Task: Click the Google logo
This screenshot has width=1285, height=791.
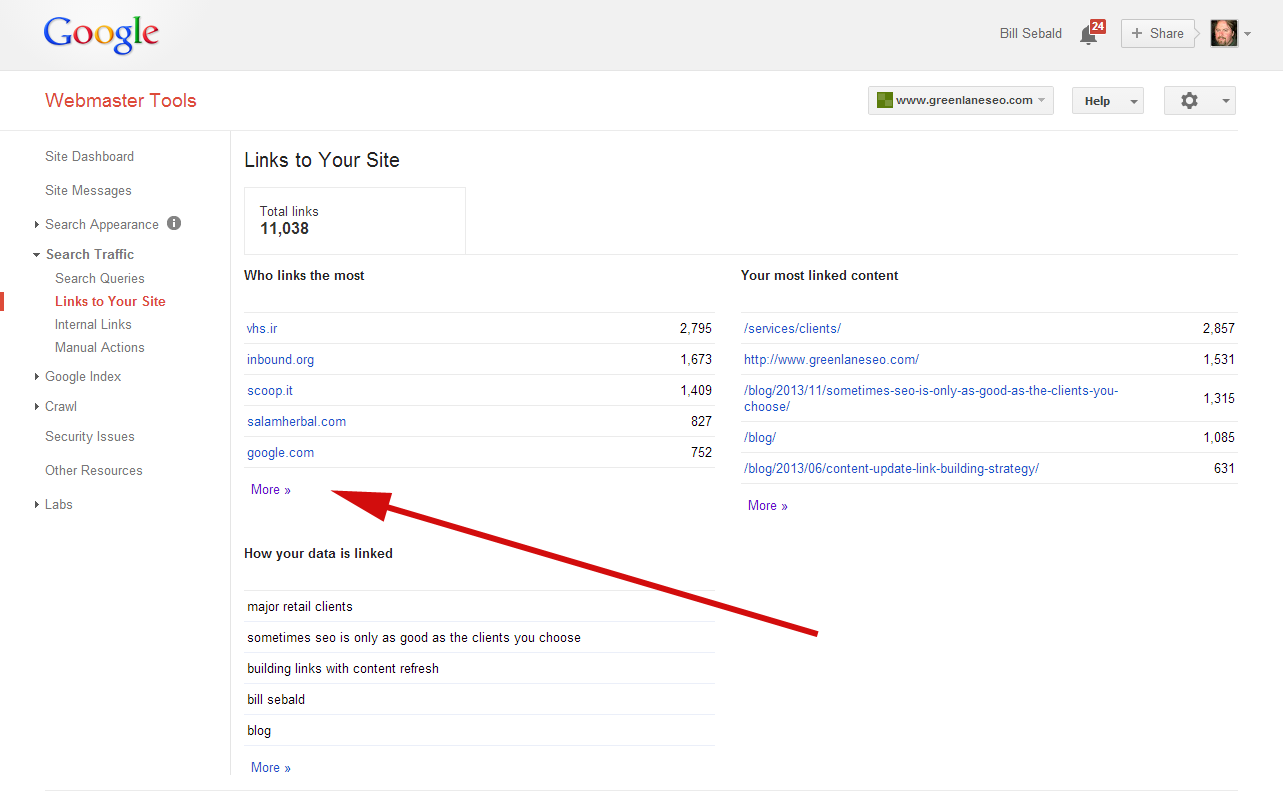Action: (x=101, y=35)
